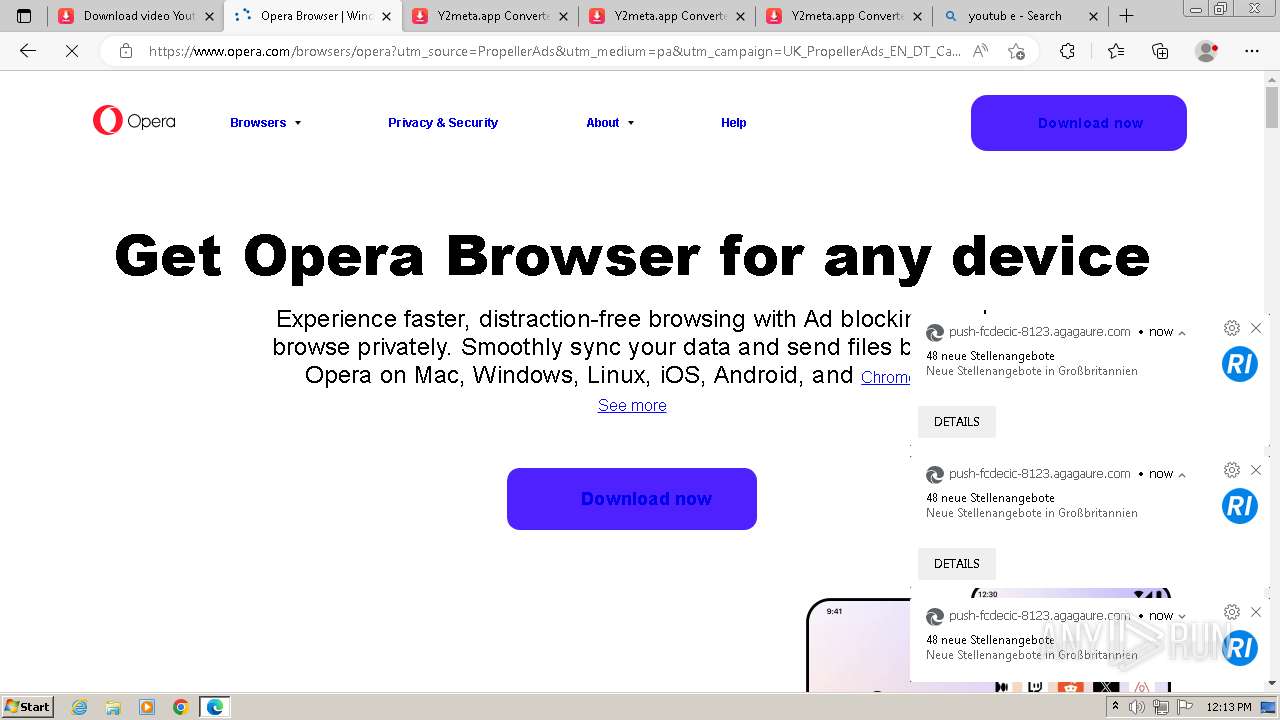1280x720 pixels.
Task: Click the Get Opera Browser for any device heading
Action: click(x=632, y=256)
